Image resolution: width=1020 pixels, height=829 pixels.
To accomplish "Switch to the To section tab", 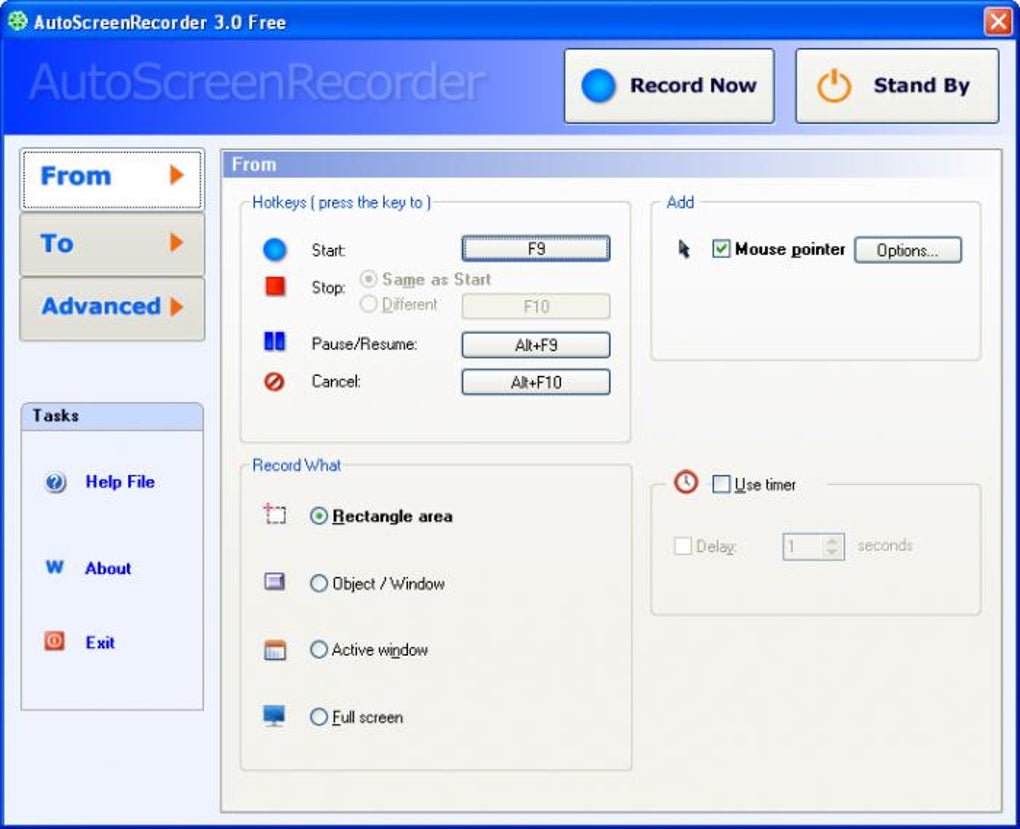I will coord(112,244).
